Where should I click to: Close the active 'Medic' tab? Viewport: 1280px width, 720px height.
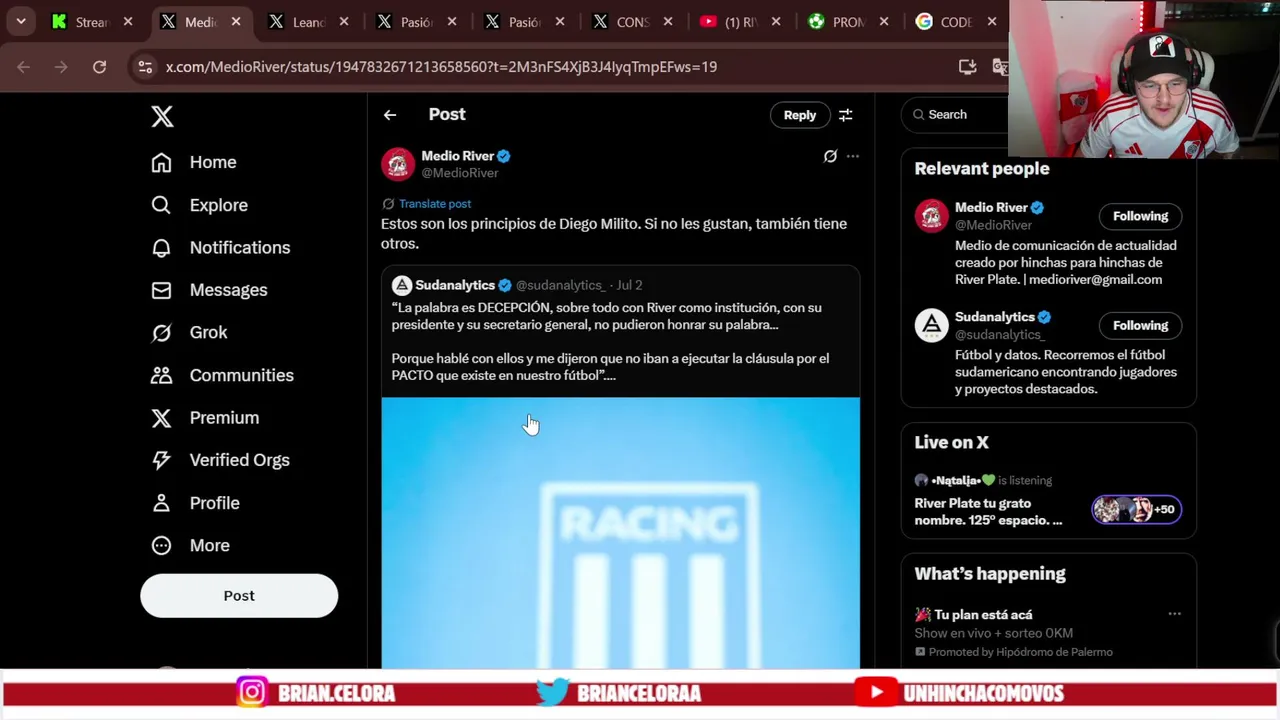coord(236,22)
